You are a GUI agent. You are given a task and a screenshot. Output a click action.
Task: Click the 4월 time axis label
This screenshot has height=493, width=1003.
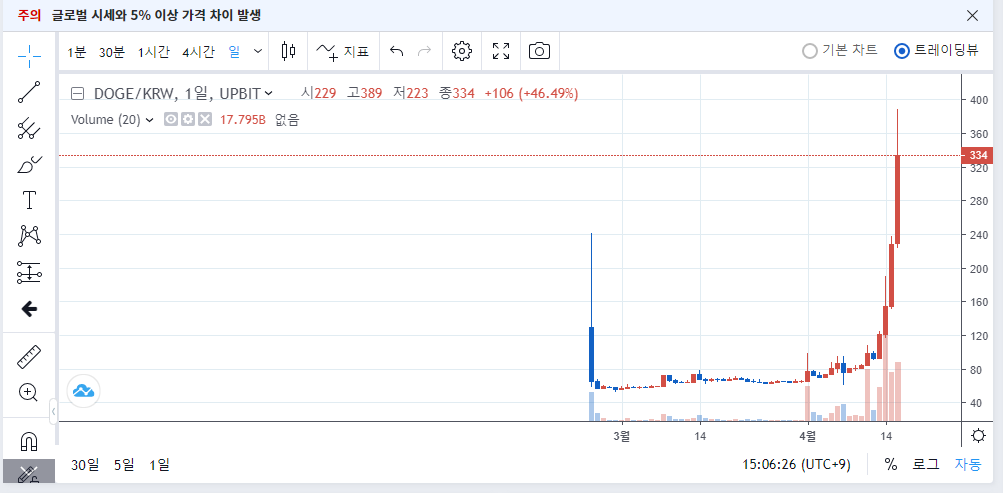point(809,437)
